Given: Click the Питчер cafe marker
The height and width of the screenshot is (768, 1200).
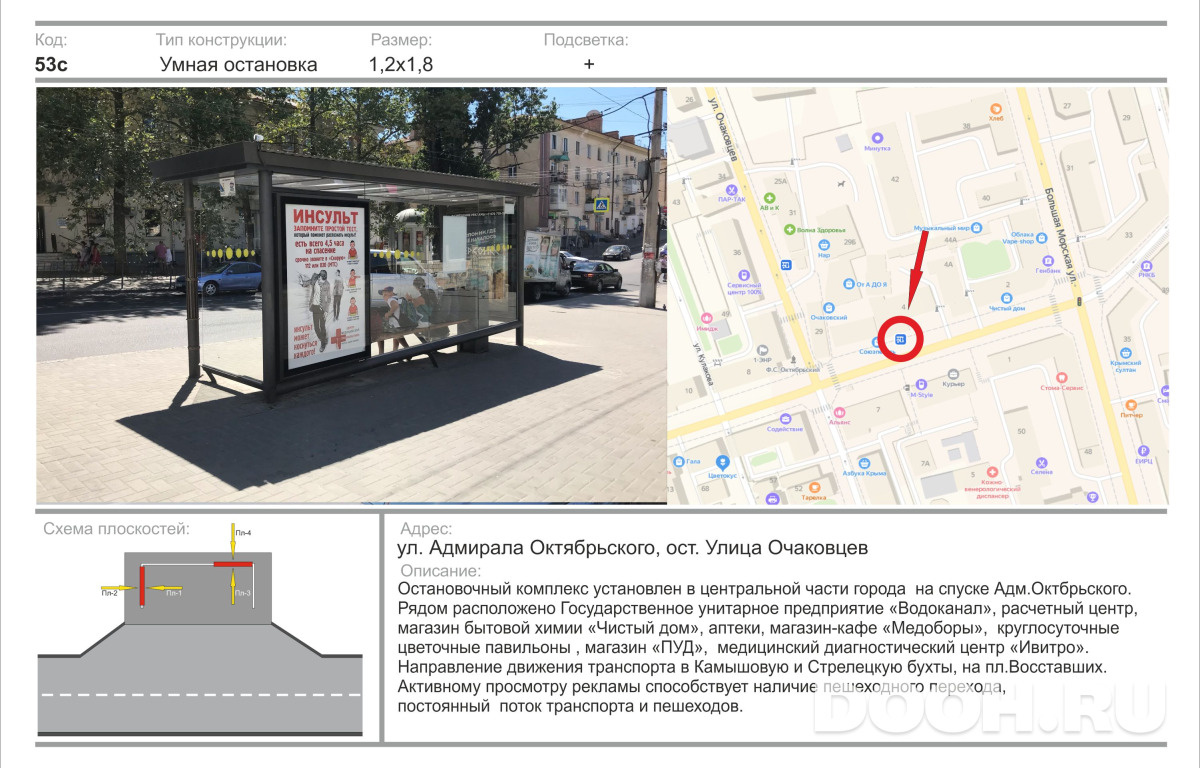Looking at the screenshot, I should (1131, 403).
